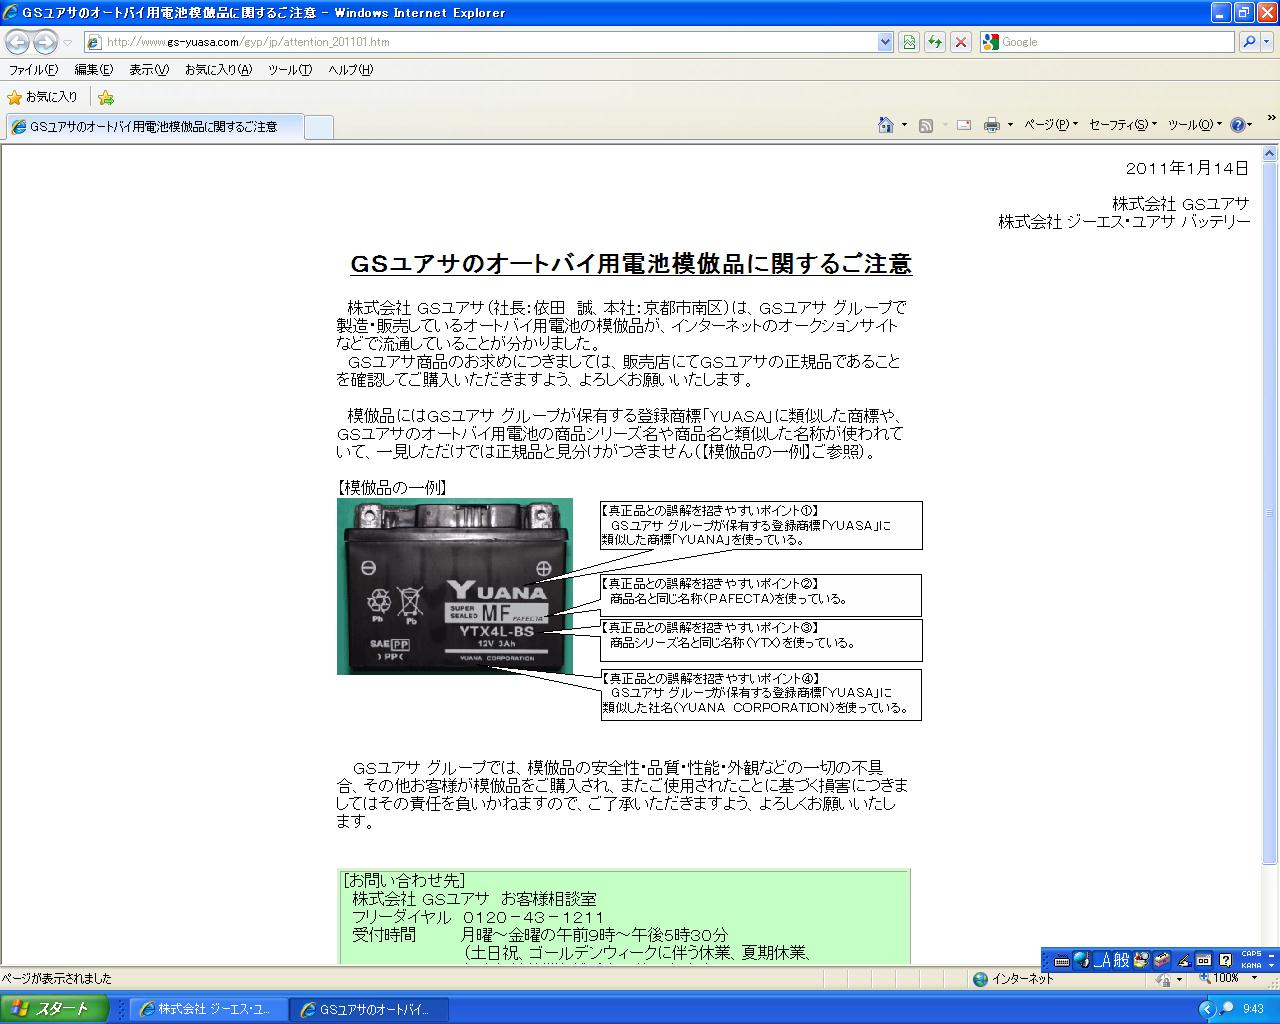Refresh the page with the green arrows icon
This screenshot has height=1024, width=1280.
click(x=935, y=42)
